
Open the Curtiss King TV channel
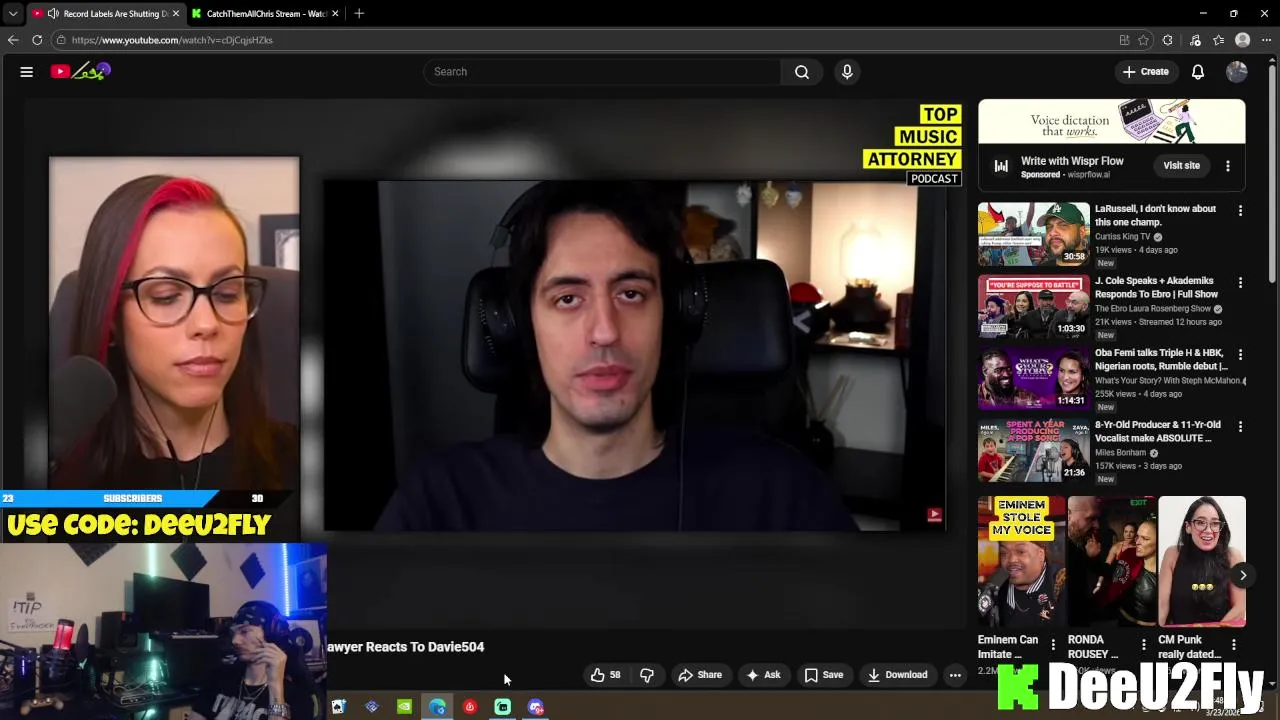(x=1122, y=237)
